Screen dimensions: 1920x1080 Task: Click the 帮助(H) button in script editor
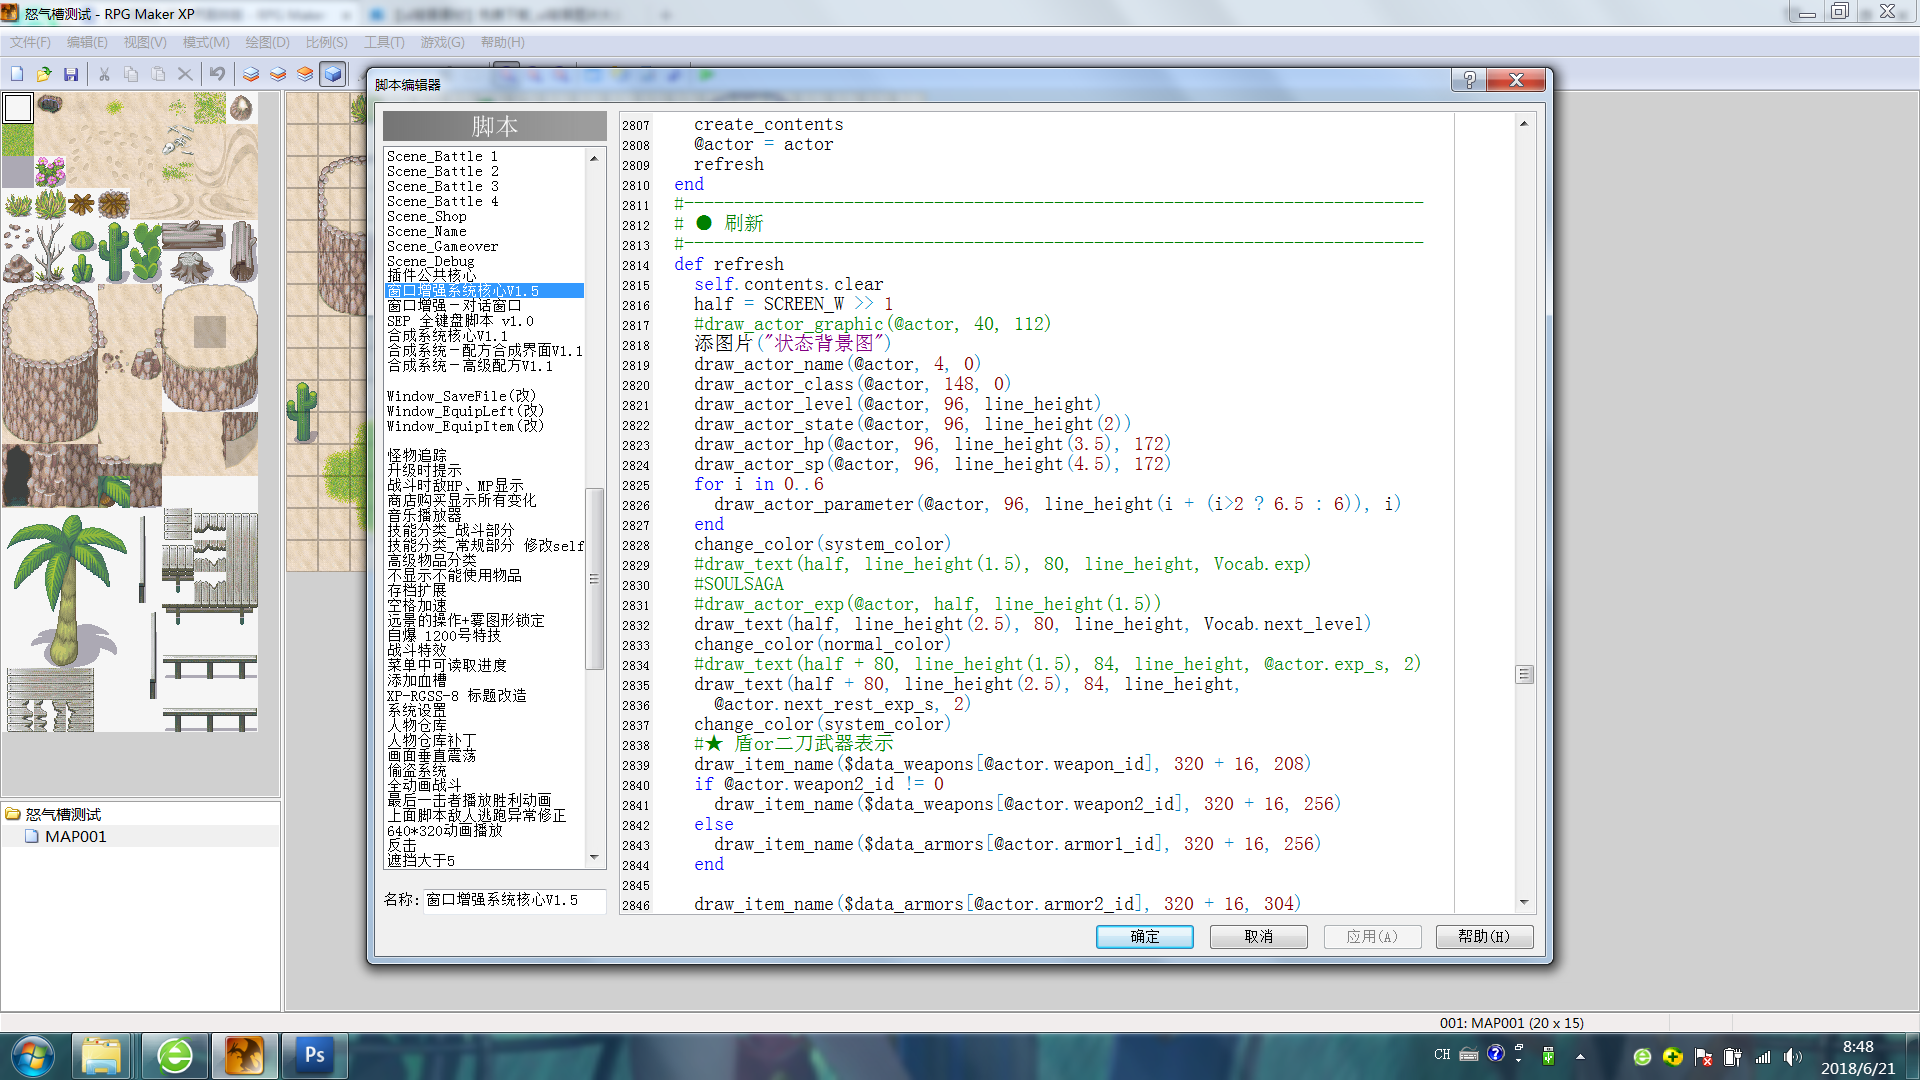1484,937
